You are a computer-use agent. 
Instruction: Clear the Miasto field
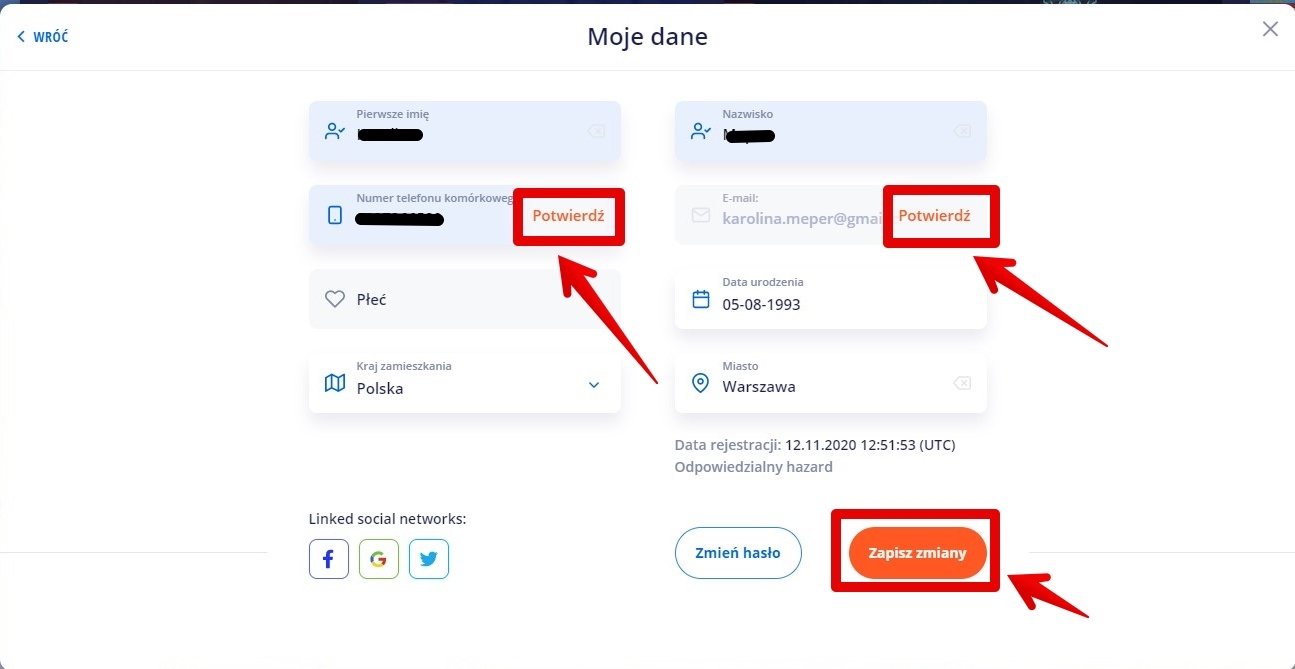[x=961, y=383]
